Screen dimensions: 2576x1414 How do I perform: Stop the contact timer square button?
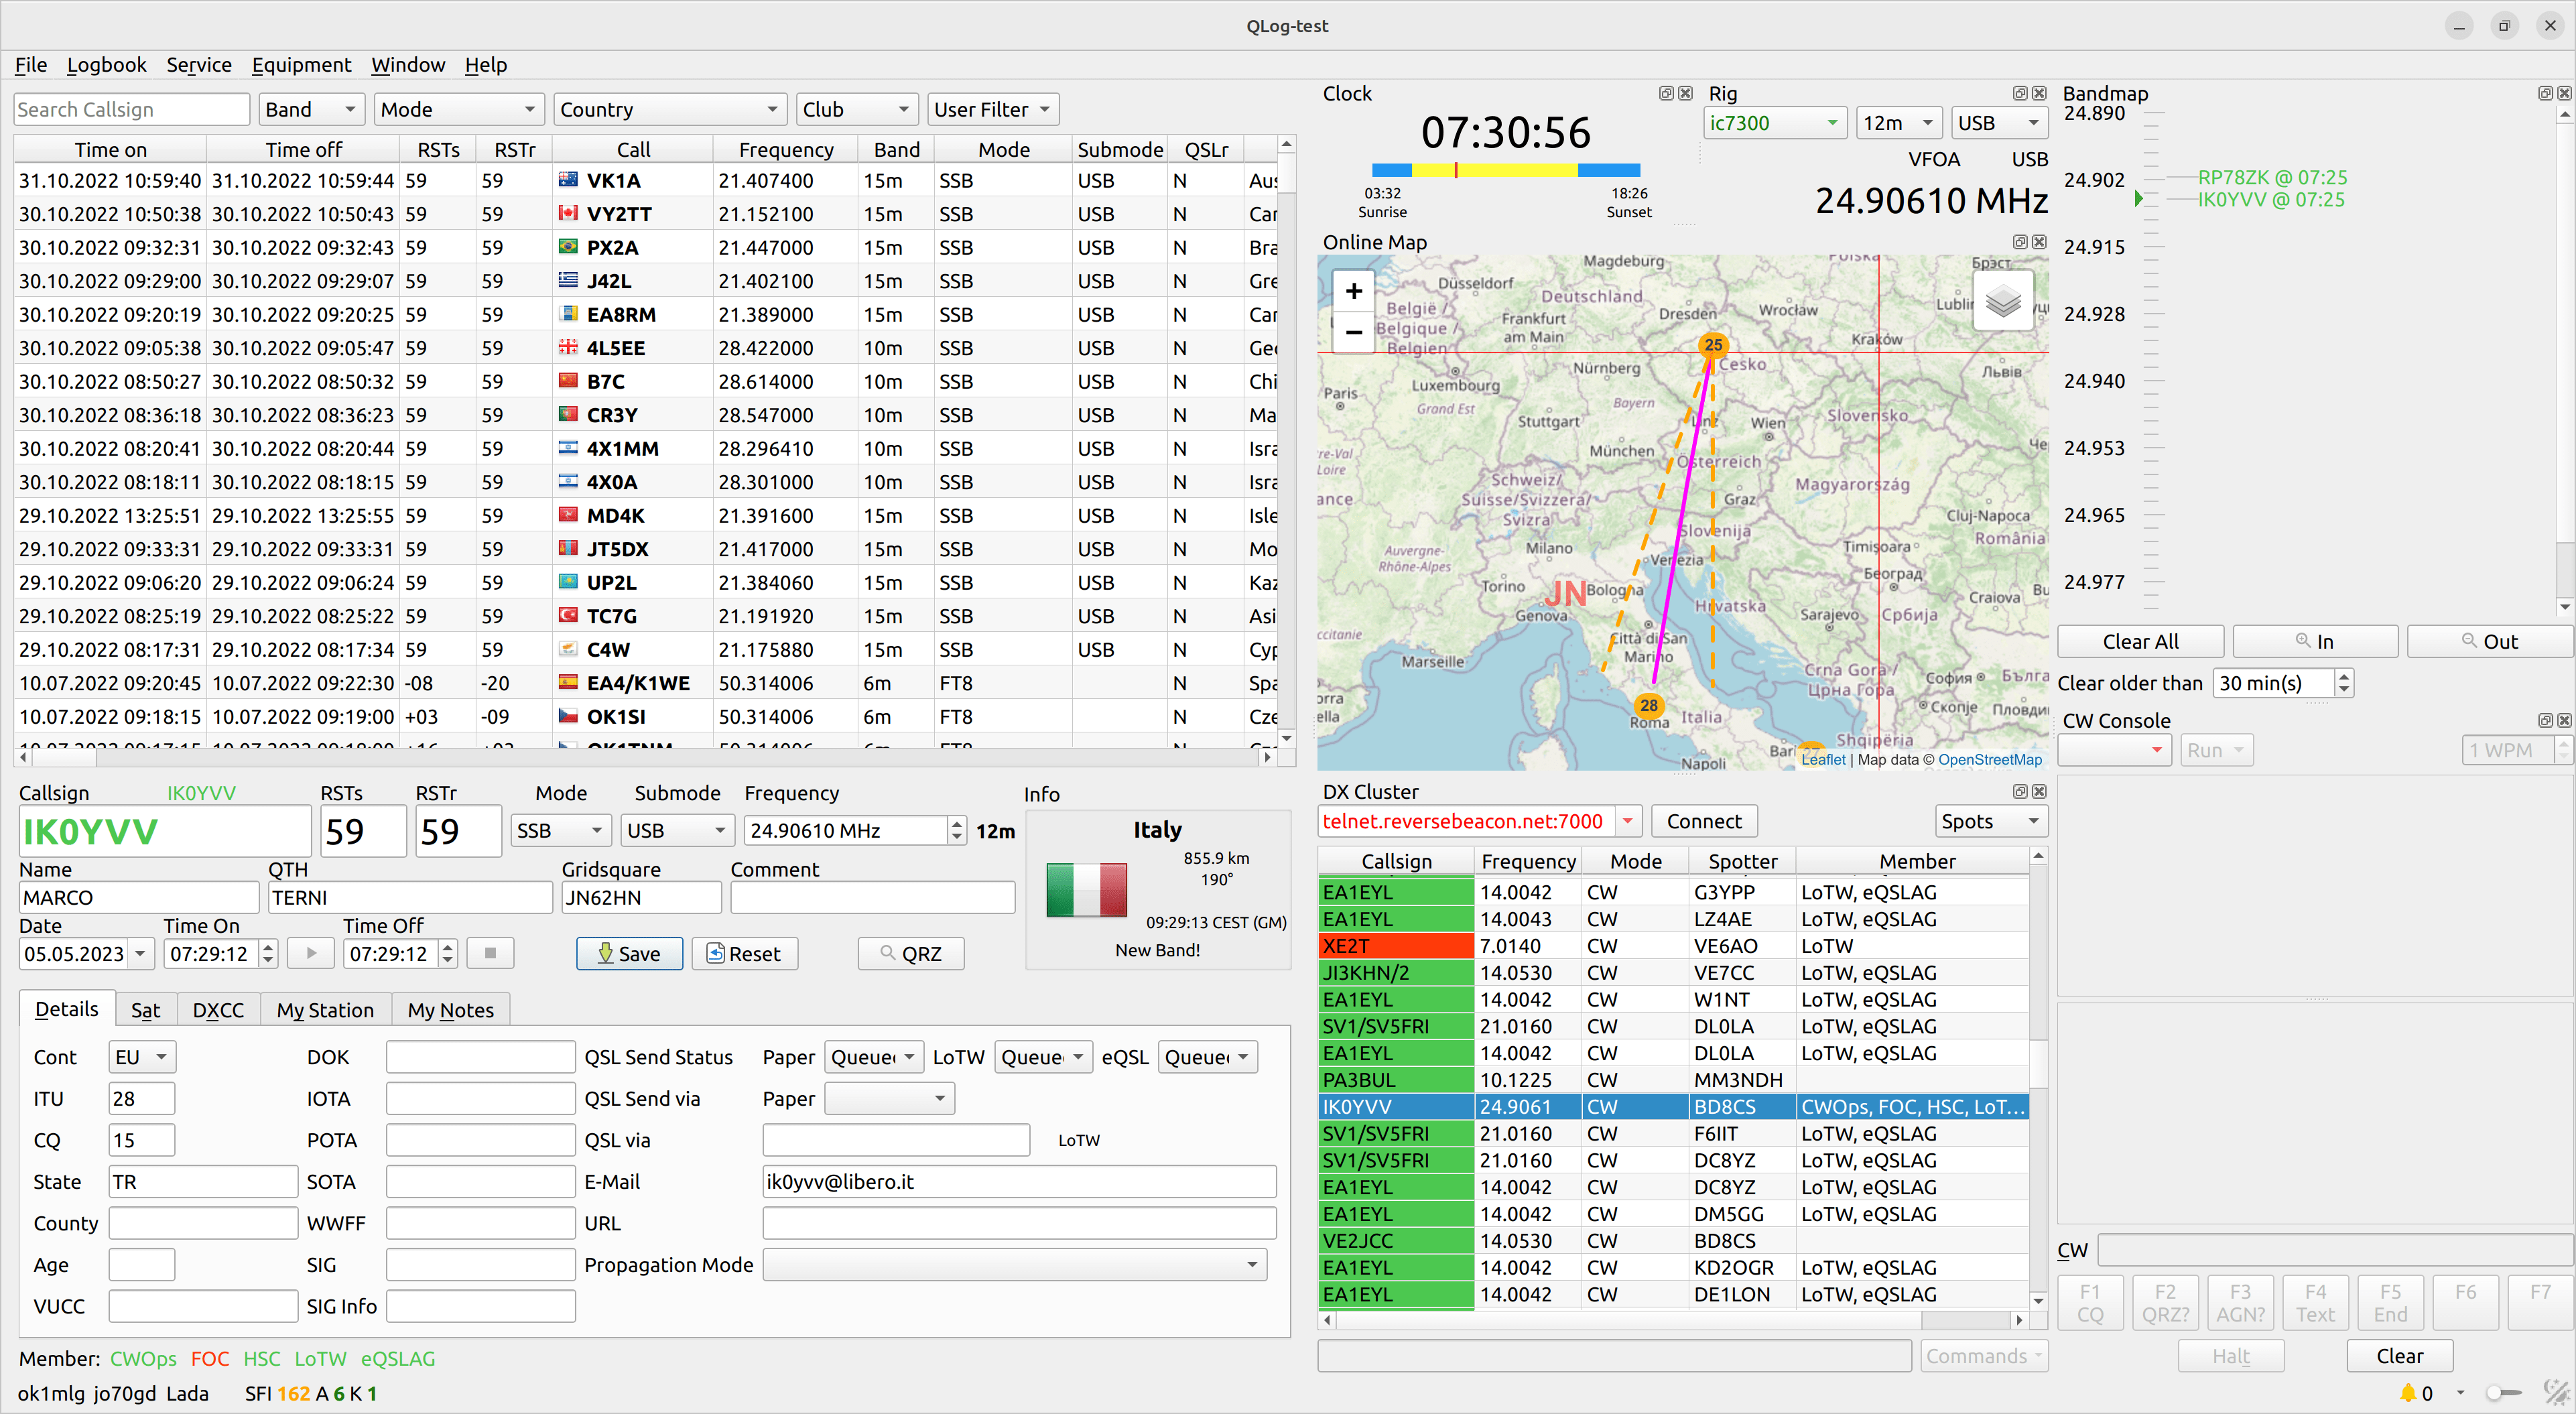tap(490, 953)
